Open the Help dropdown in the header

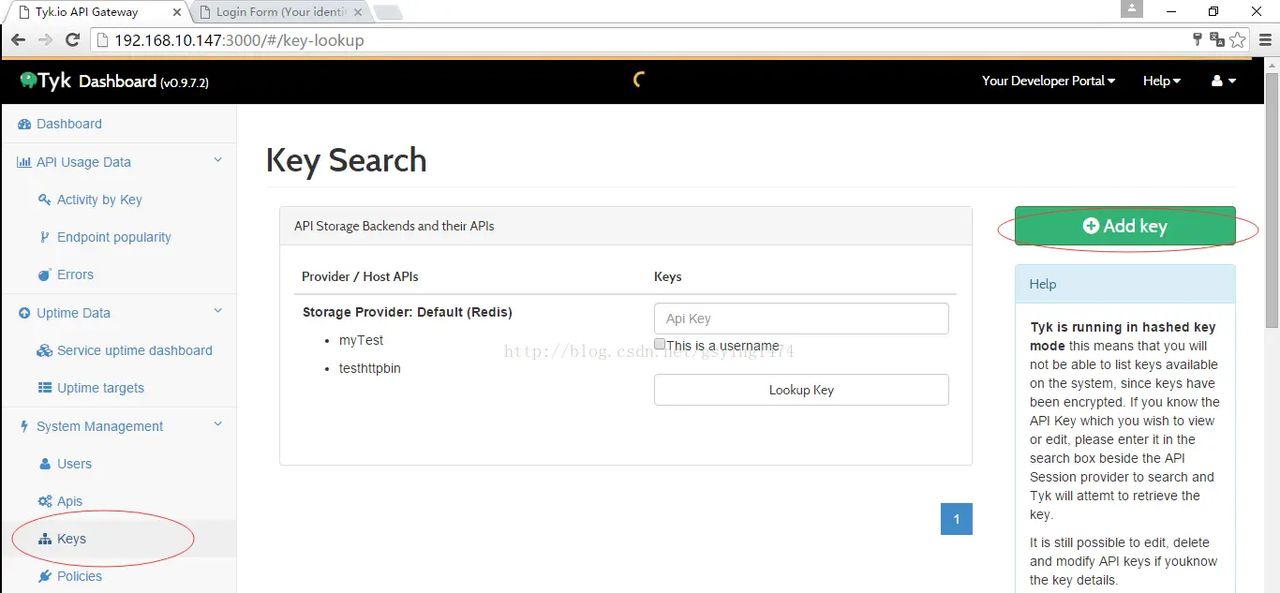[x=1161, y=81]
